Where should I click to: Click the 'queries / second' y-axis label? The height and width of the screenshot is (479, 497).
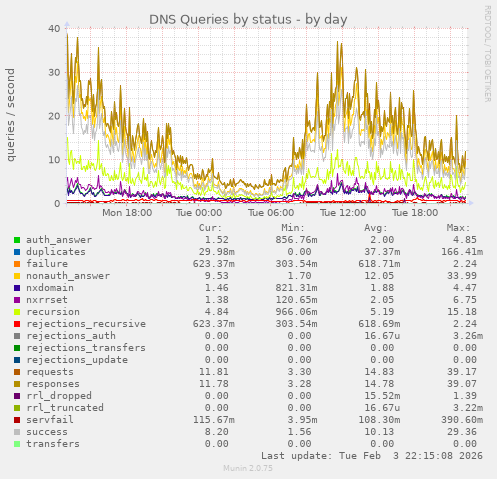[x=10, y=115]
